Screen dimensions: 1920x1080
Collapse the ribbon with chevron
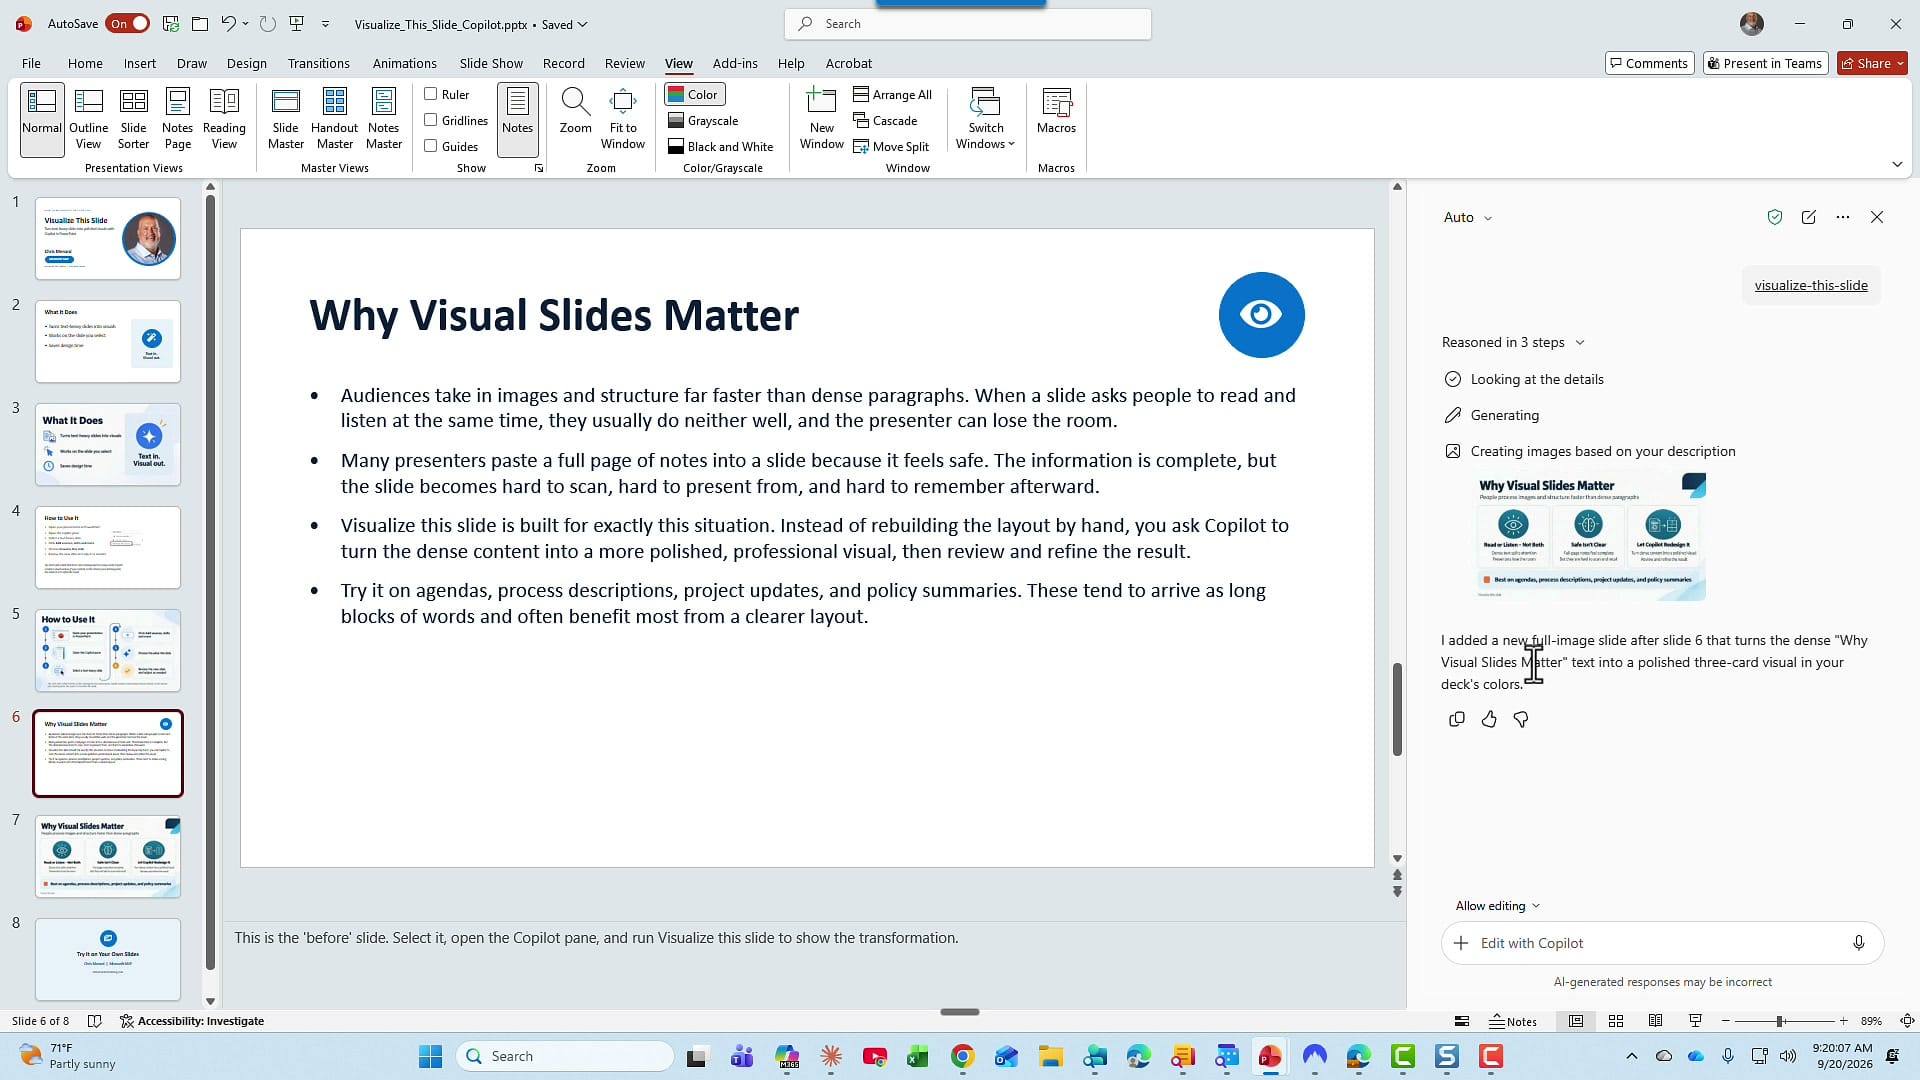point(1897,164)
